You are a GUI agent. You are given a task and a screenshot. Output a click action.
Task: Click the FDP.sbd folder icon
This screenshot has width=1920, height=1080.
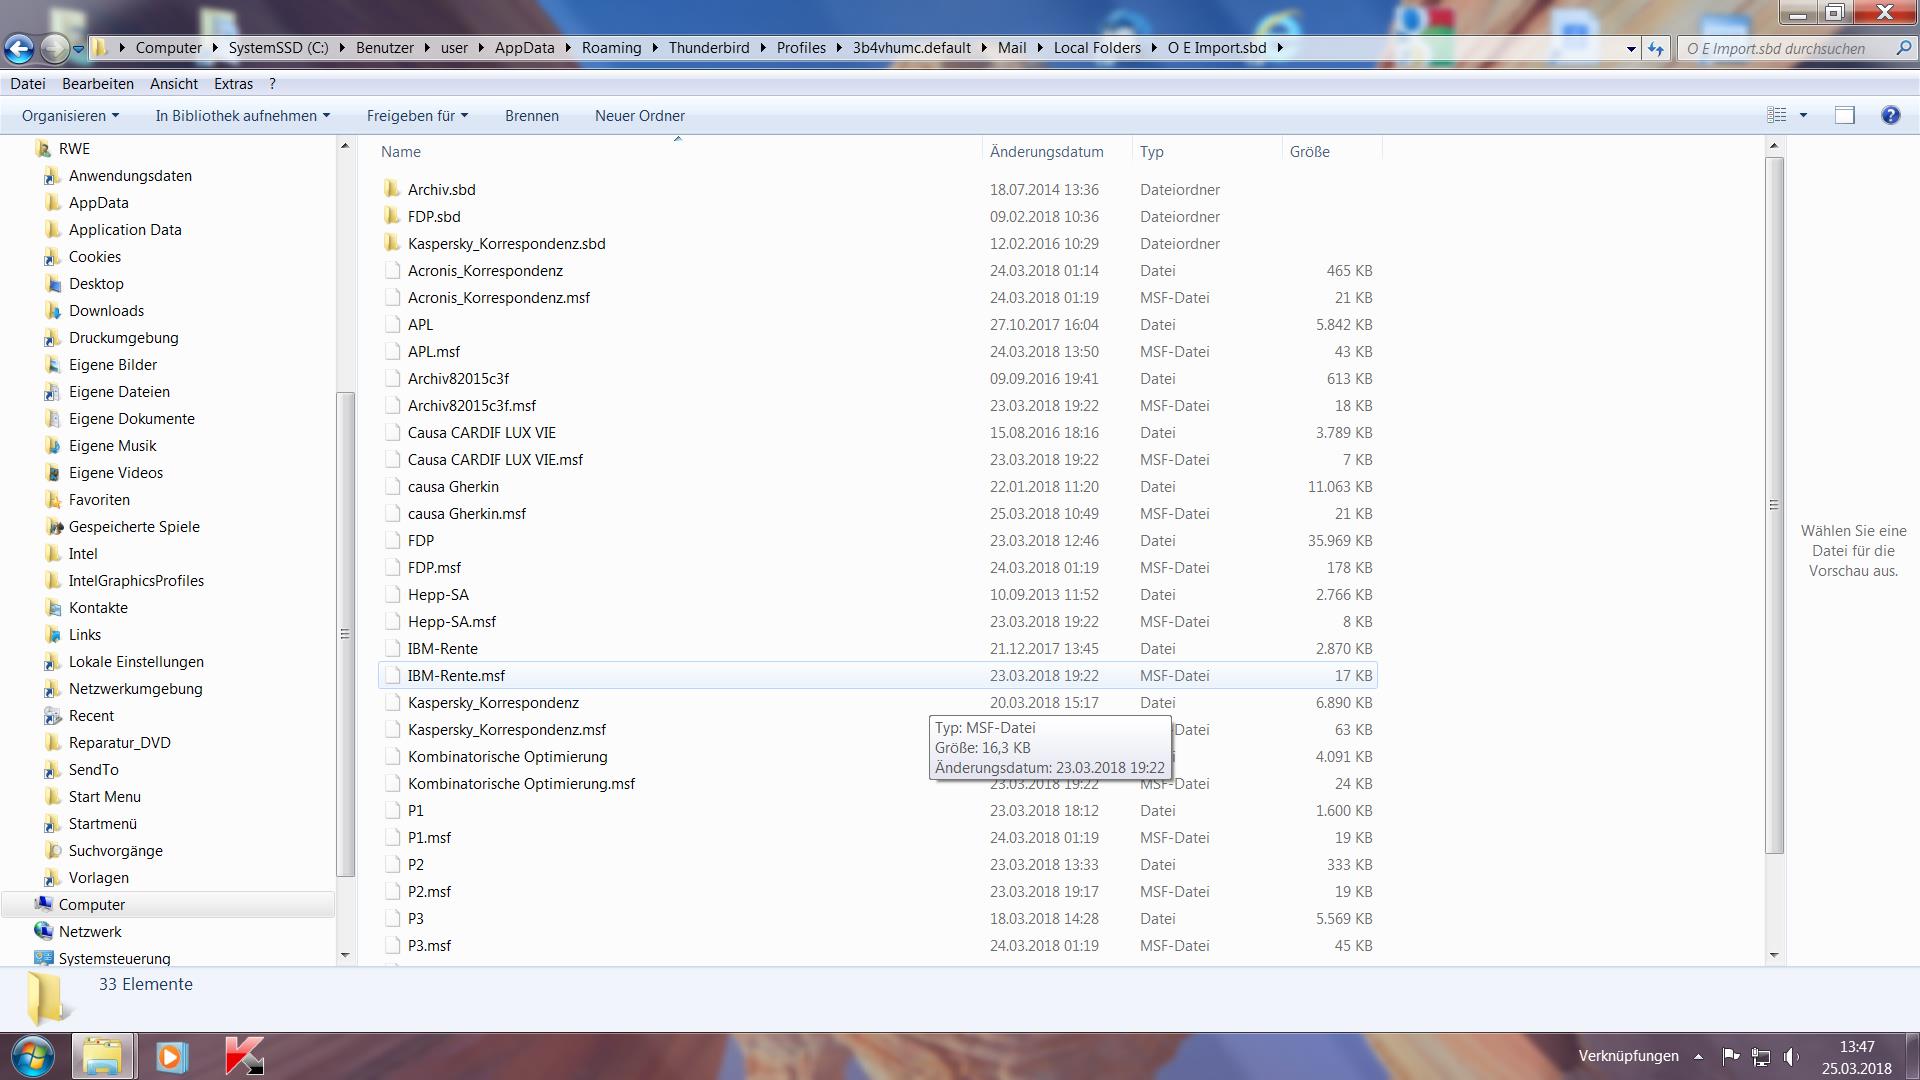tap(392, 216)
